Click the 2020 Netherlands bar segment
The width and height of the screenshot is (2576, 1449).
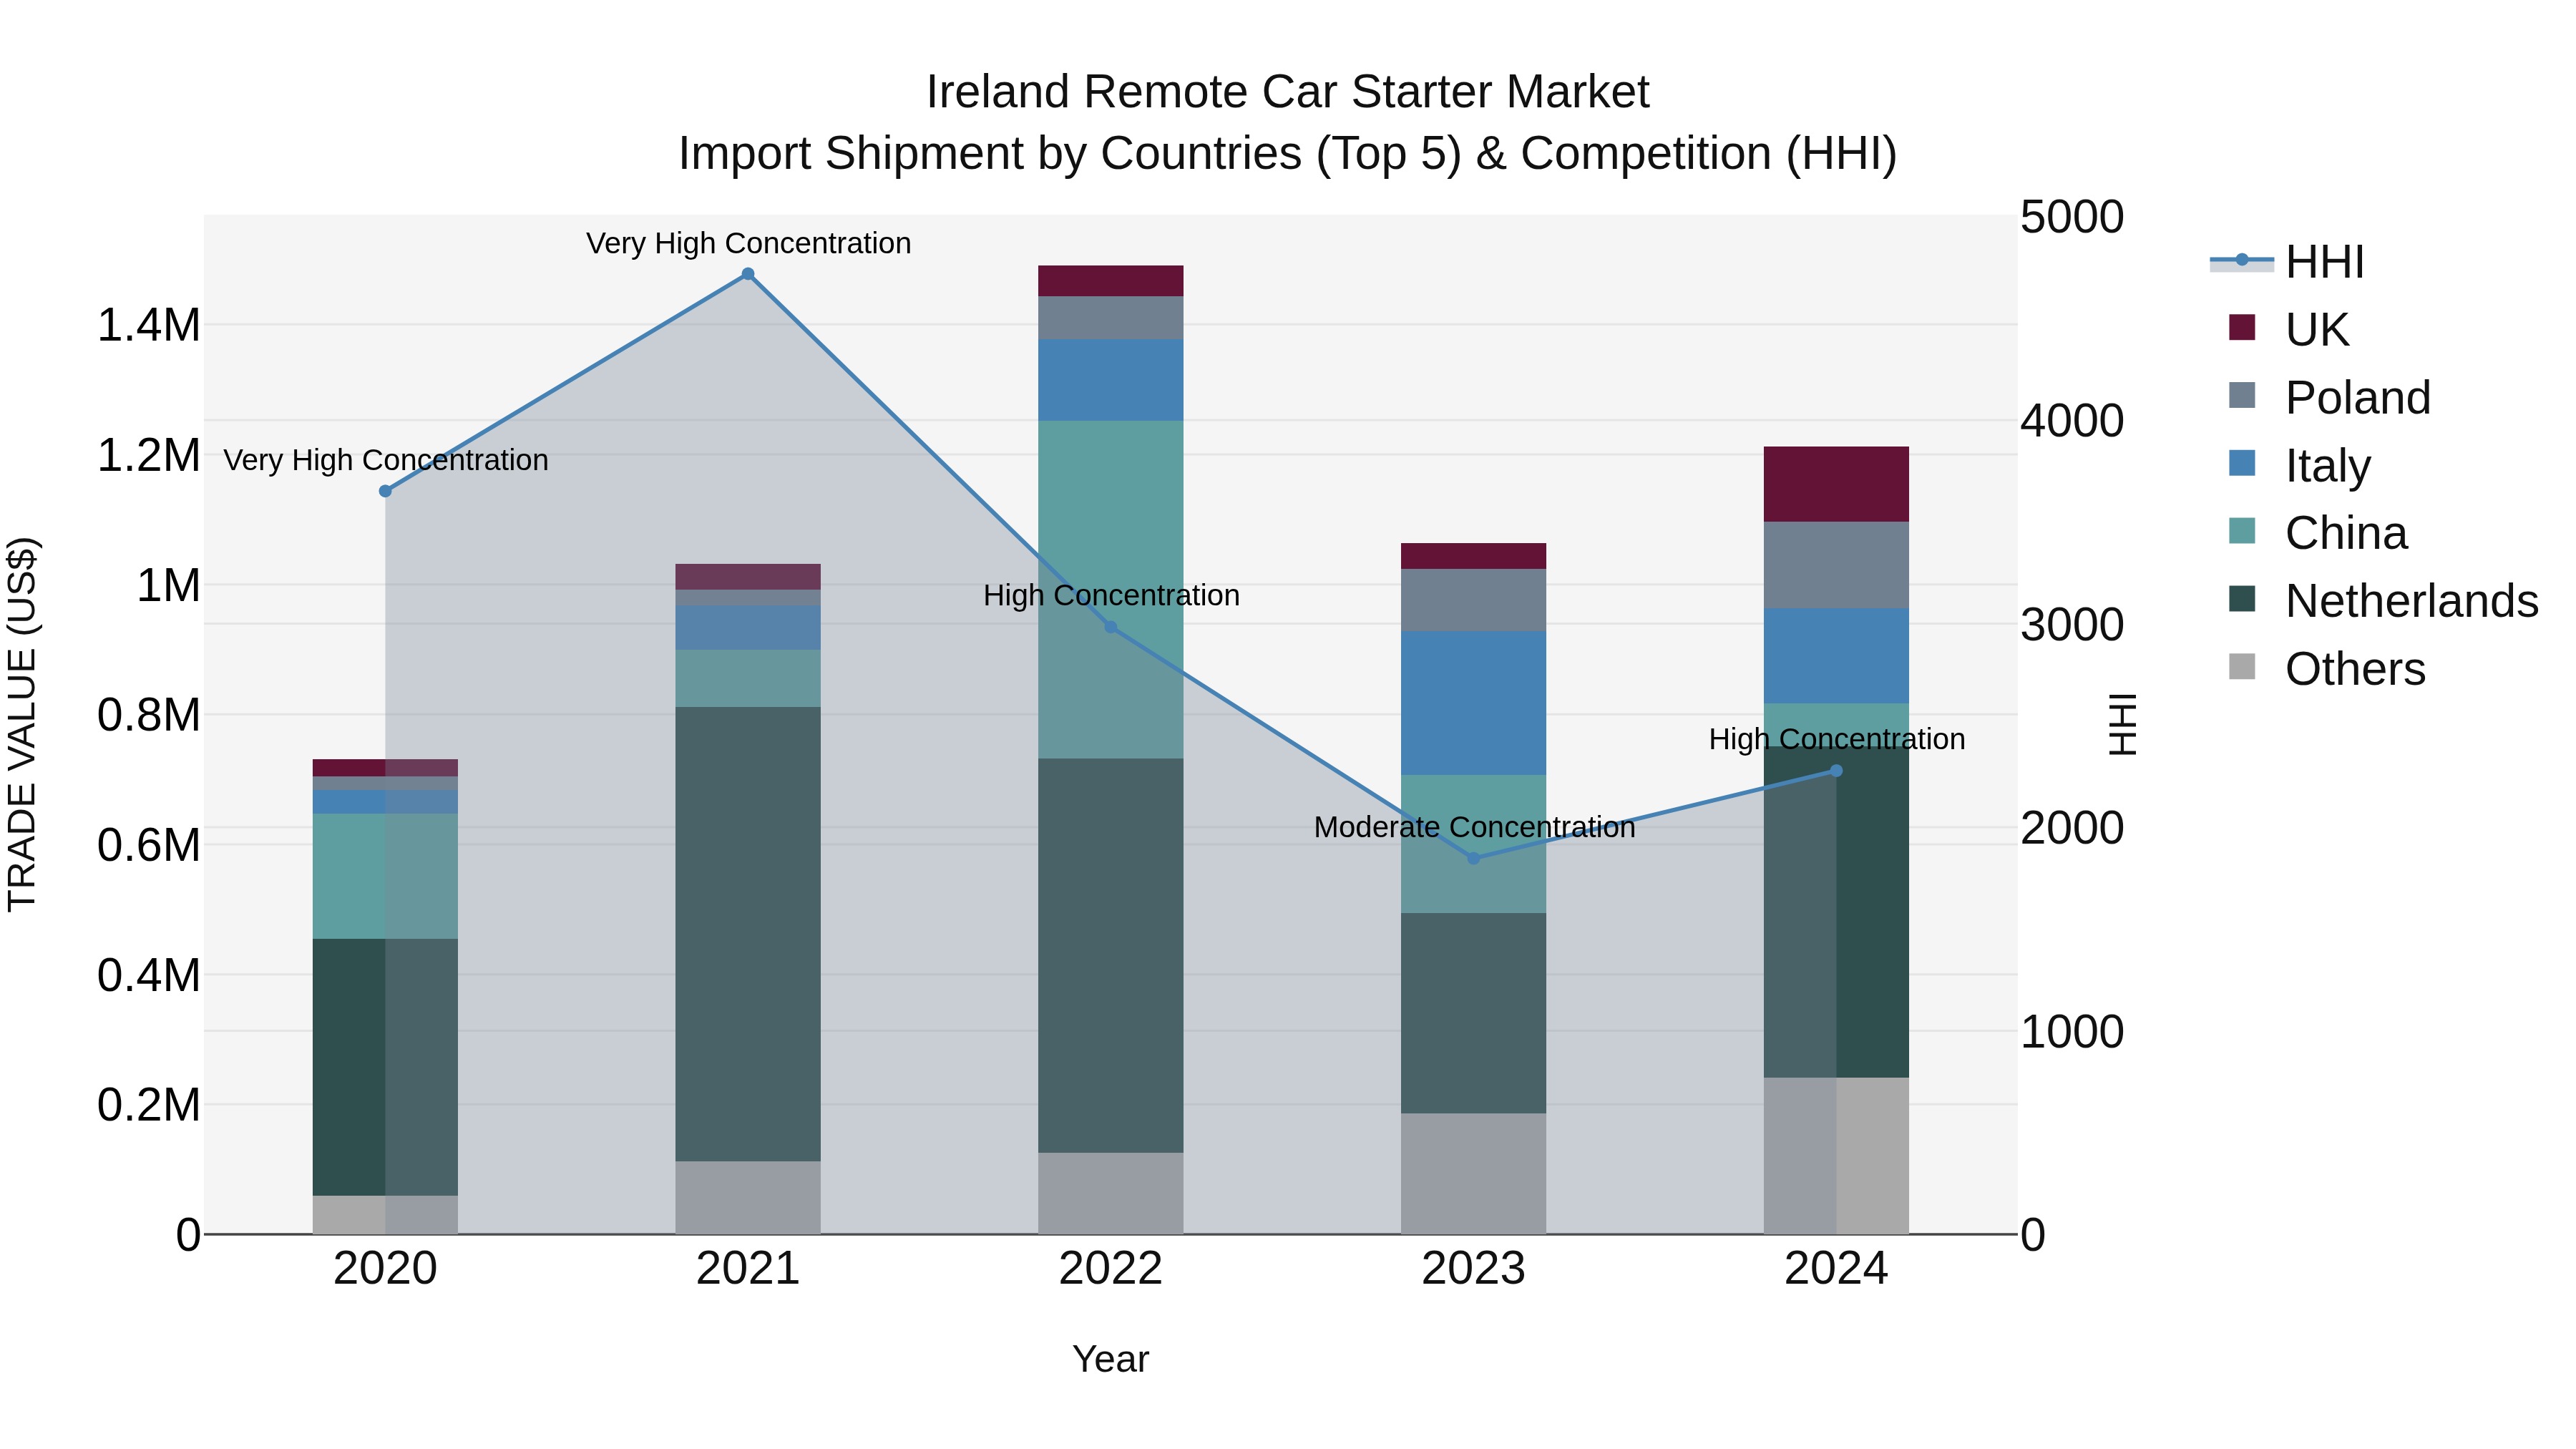(x=385, y=1067)
